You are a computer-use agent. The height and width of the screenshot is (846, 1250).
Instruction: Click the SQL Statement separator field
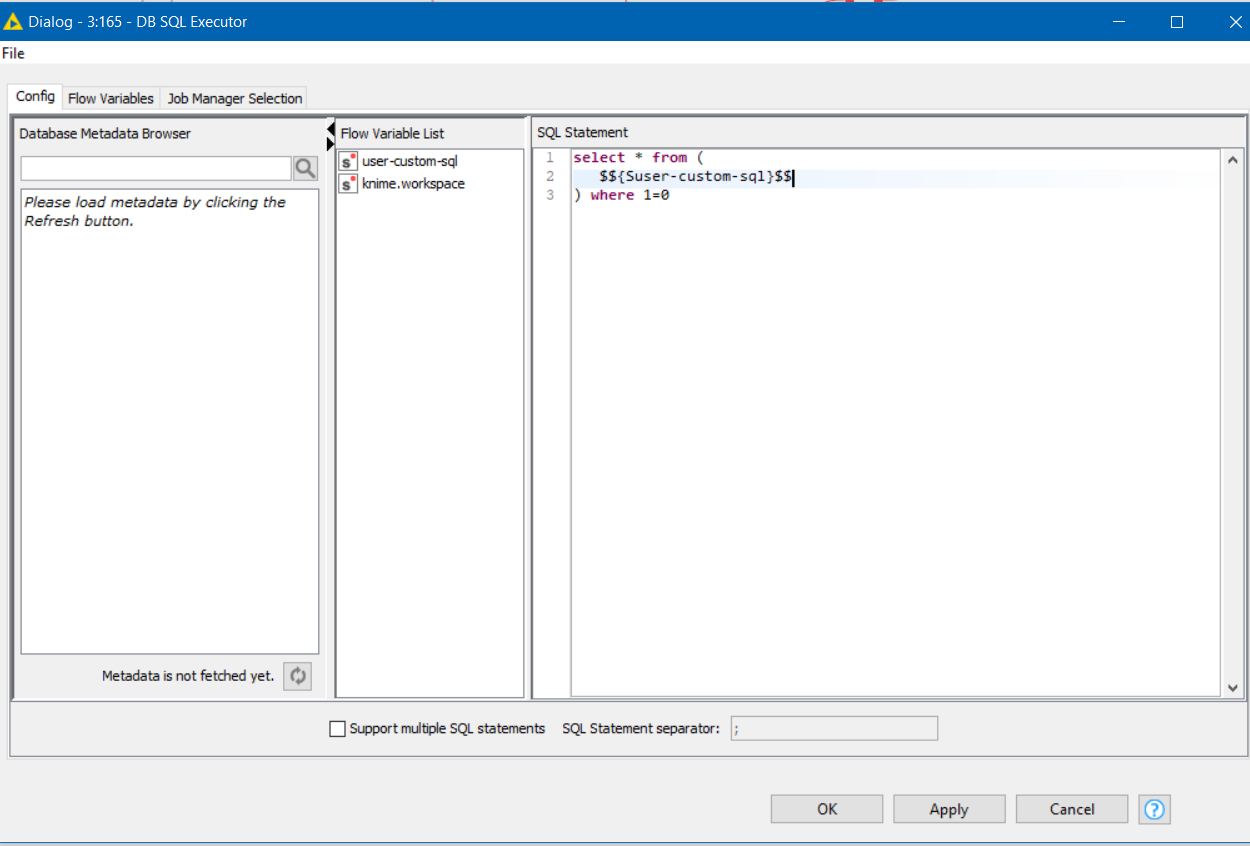834,729
